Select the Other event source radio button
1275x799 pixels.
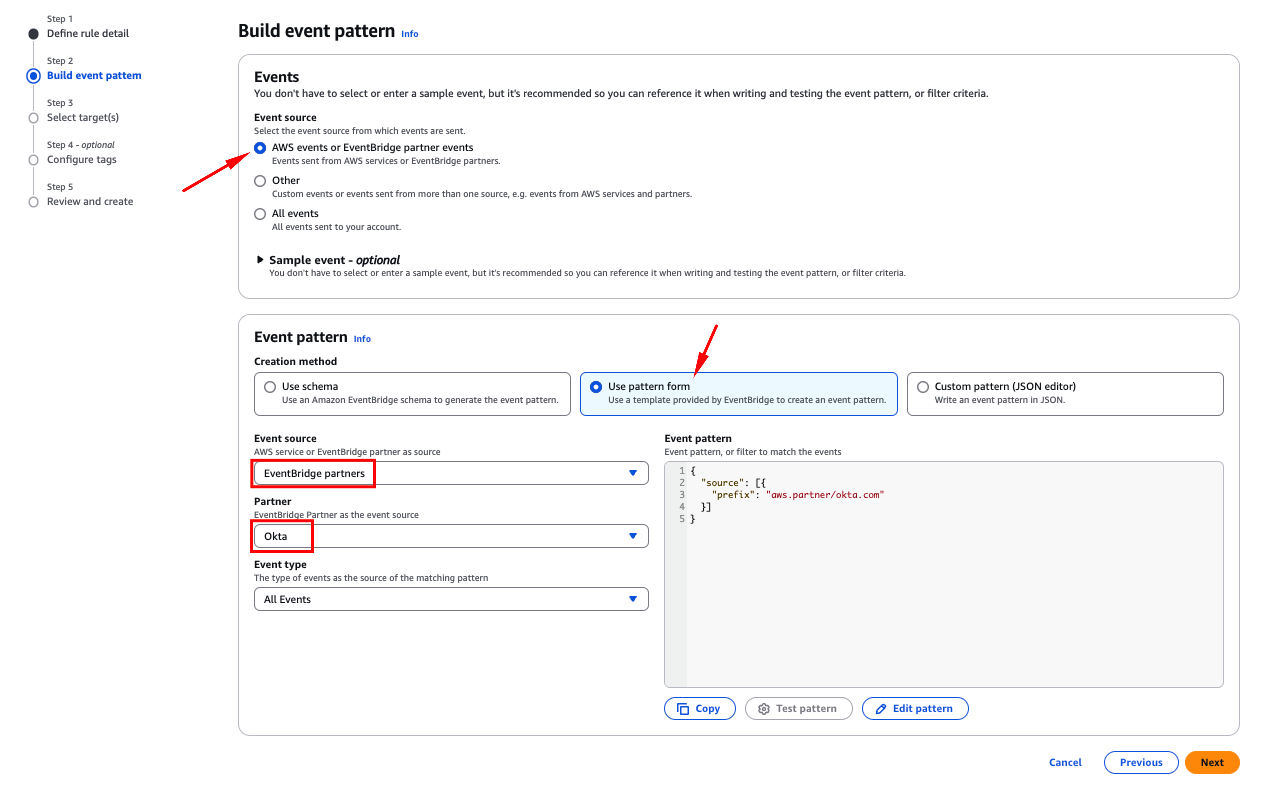[x=260, y=181]
